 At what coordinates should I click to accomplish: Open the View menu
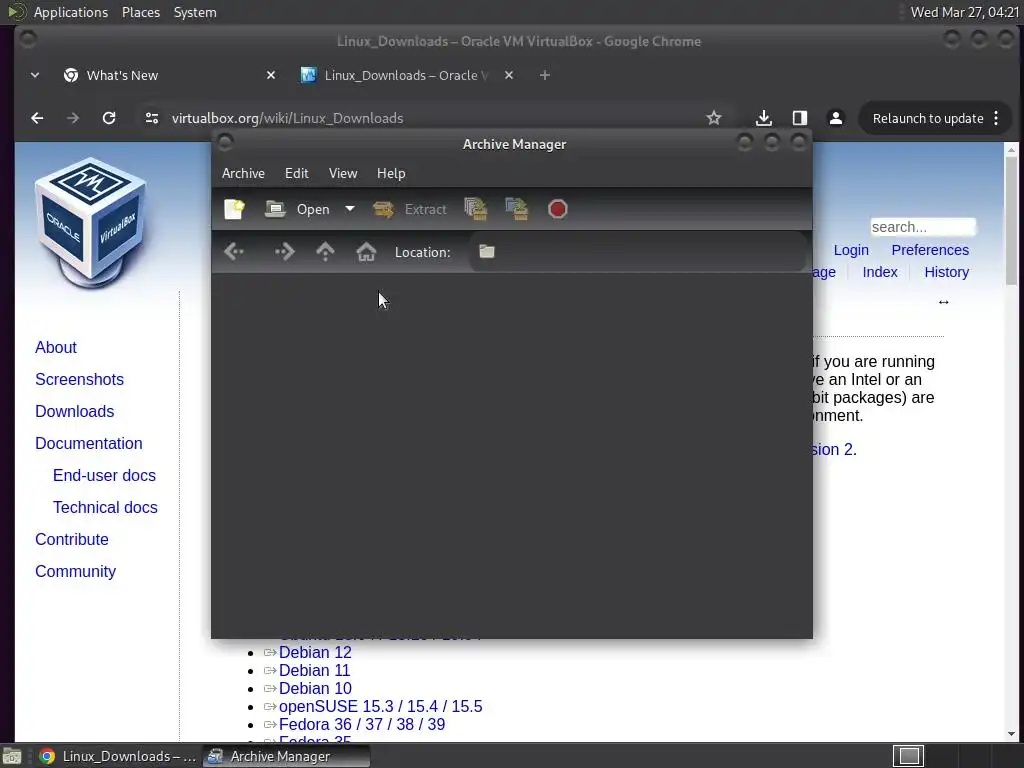(x=343, y=173)
